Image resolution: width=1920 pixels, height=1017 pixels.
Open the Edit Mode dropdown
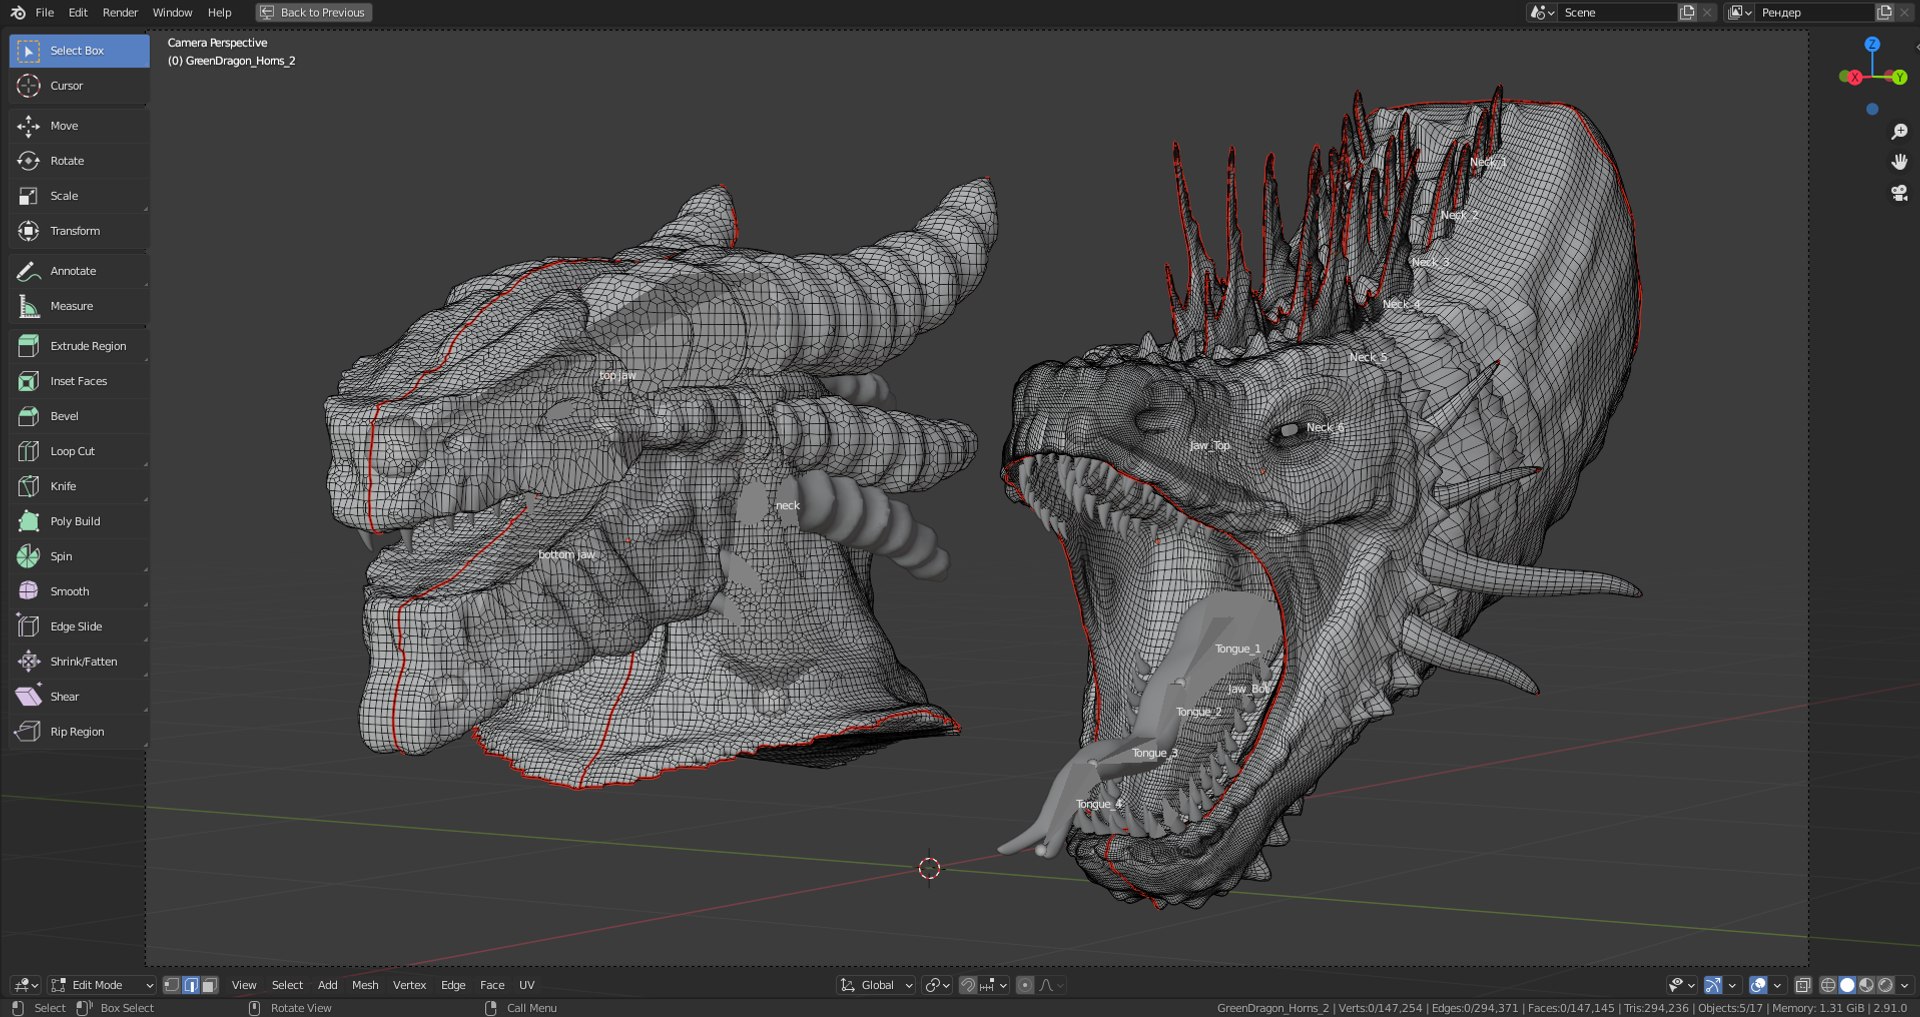tap(102, 985)
